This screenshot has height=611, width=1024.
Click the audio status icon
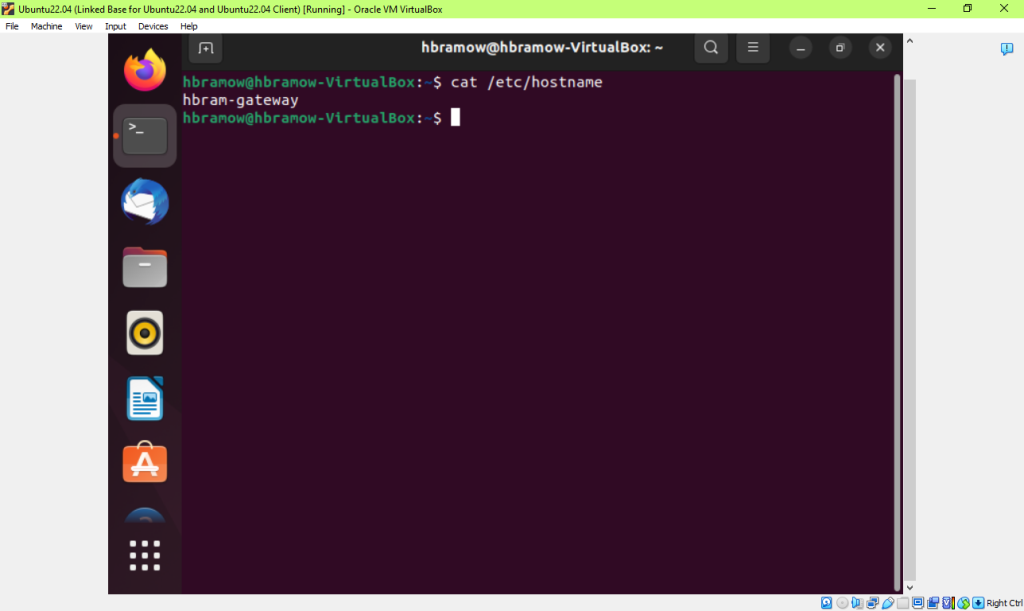857,603
